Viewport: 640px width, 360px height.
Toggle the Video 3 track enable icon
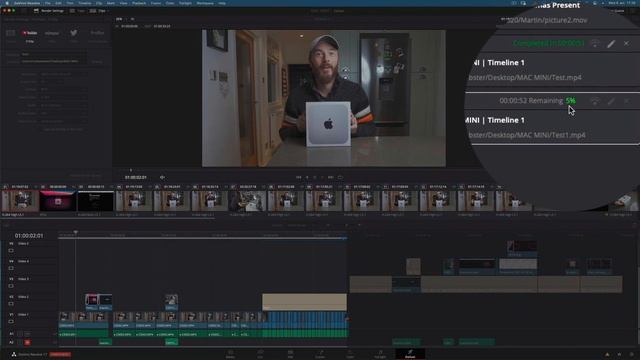[11, 286]
